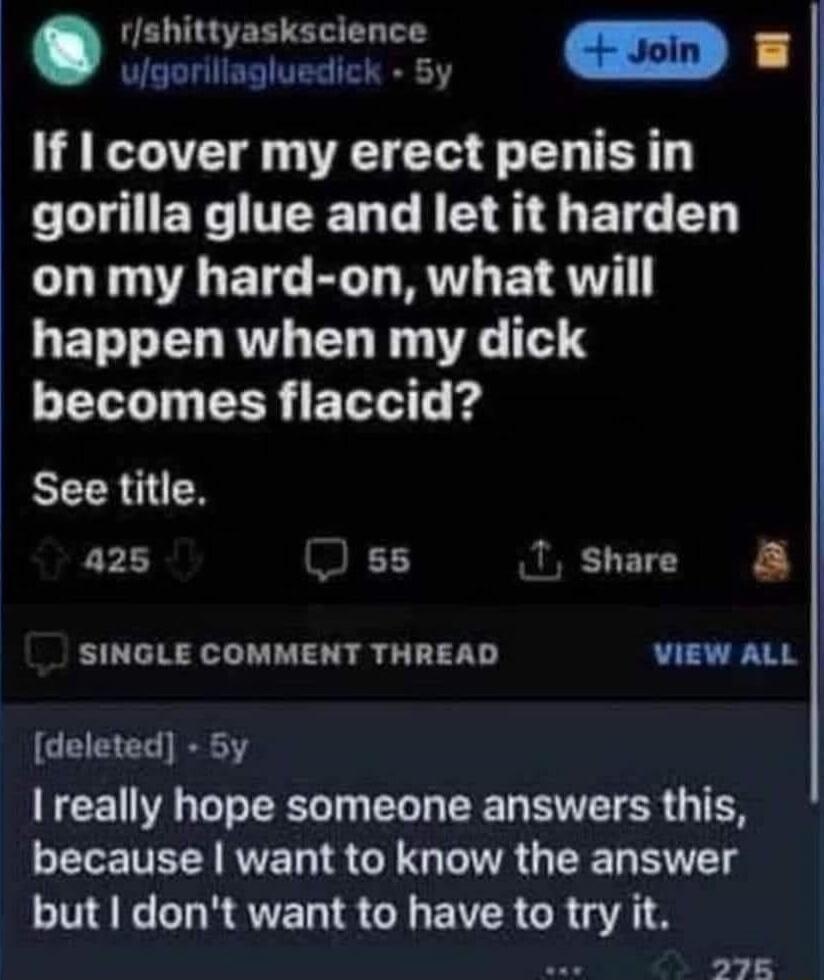Downvote the post next to 425
Screen dimensions: 824x980
(186, 558)
